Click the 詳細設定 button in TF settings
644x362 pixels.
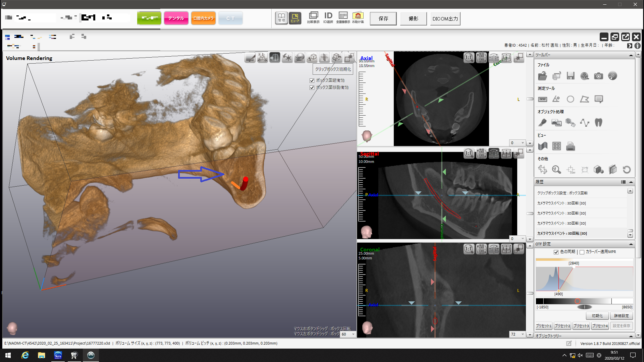(621, 316)
